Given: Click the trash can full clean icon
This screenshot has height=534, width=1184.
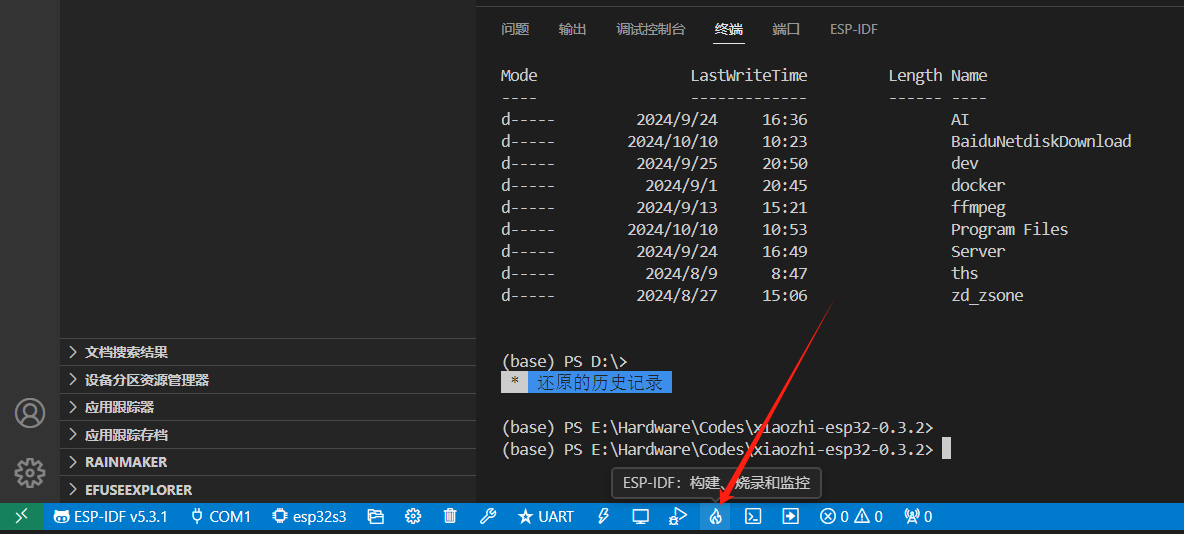Looking at the screenshot, I should pos(450,517).
